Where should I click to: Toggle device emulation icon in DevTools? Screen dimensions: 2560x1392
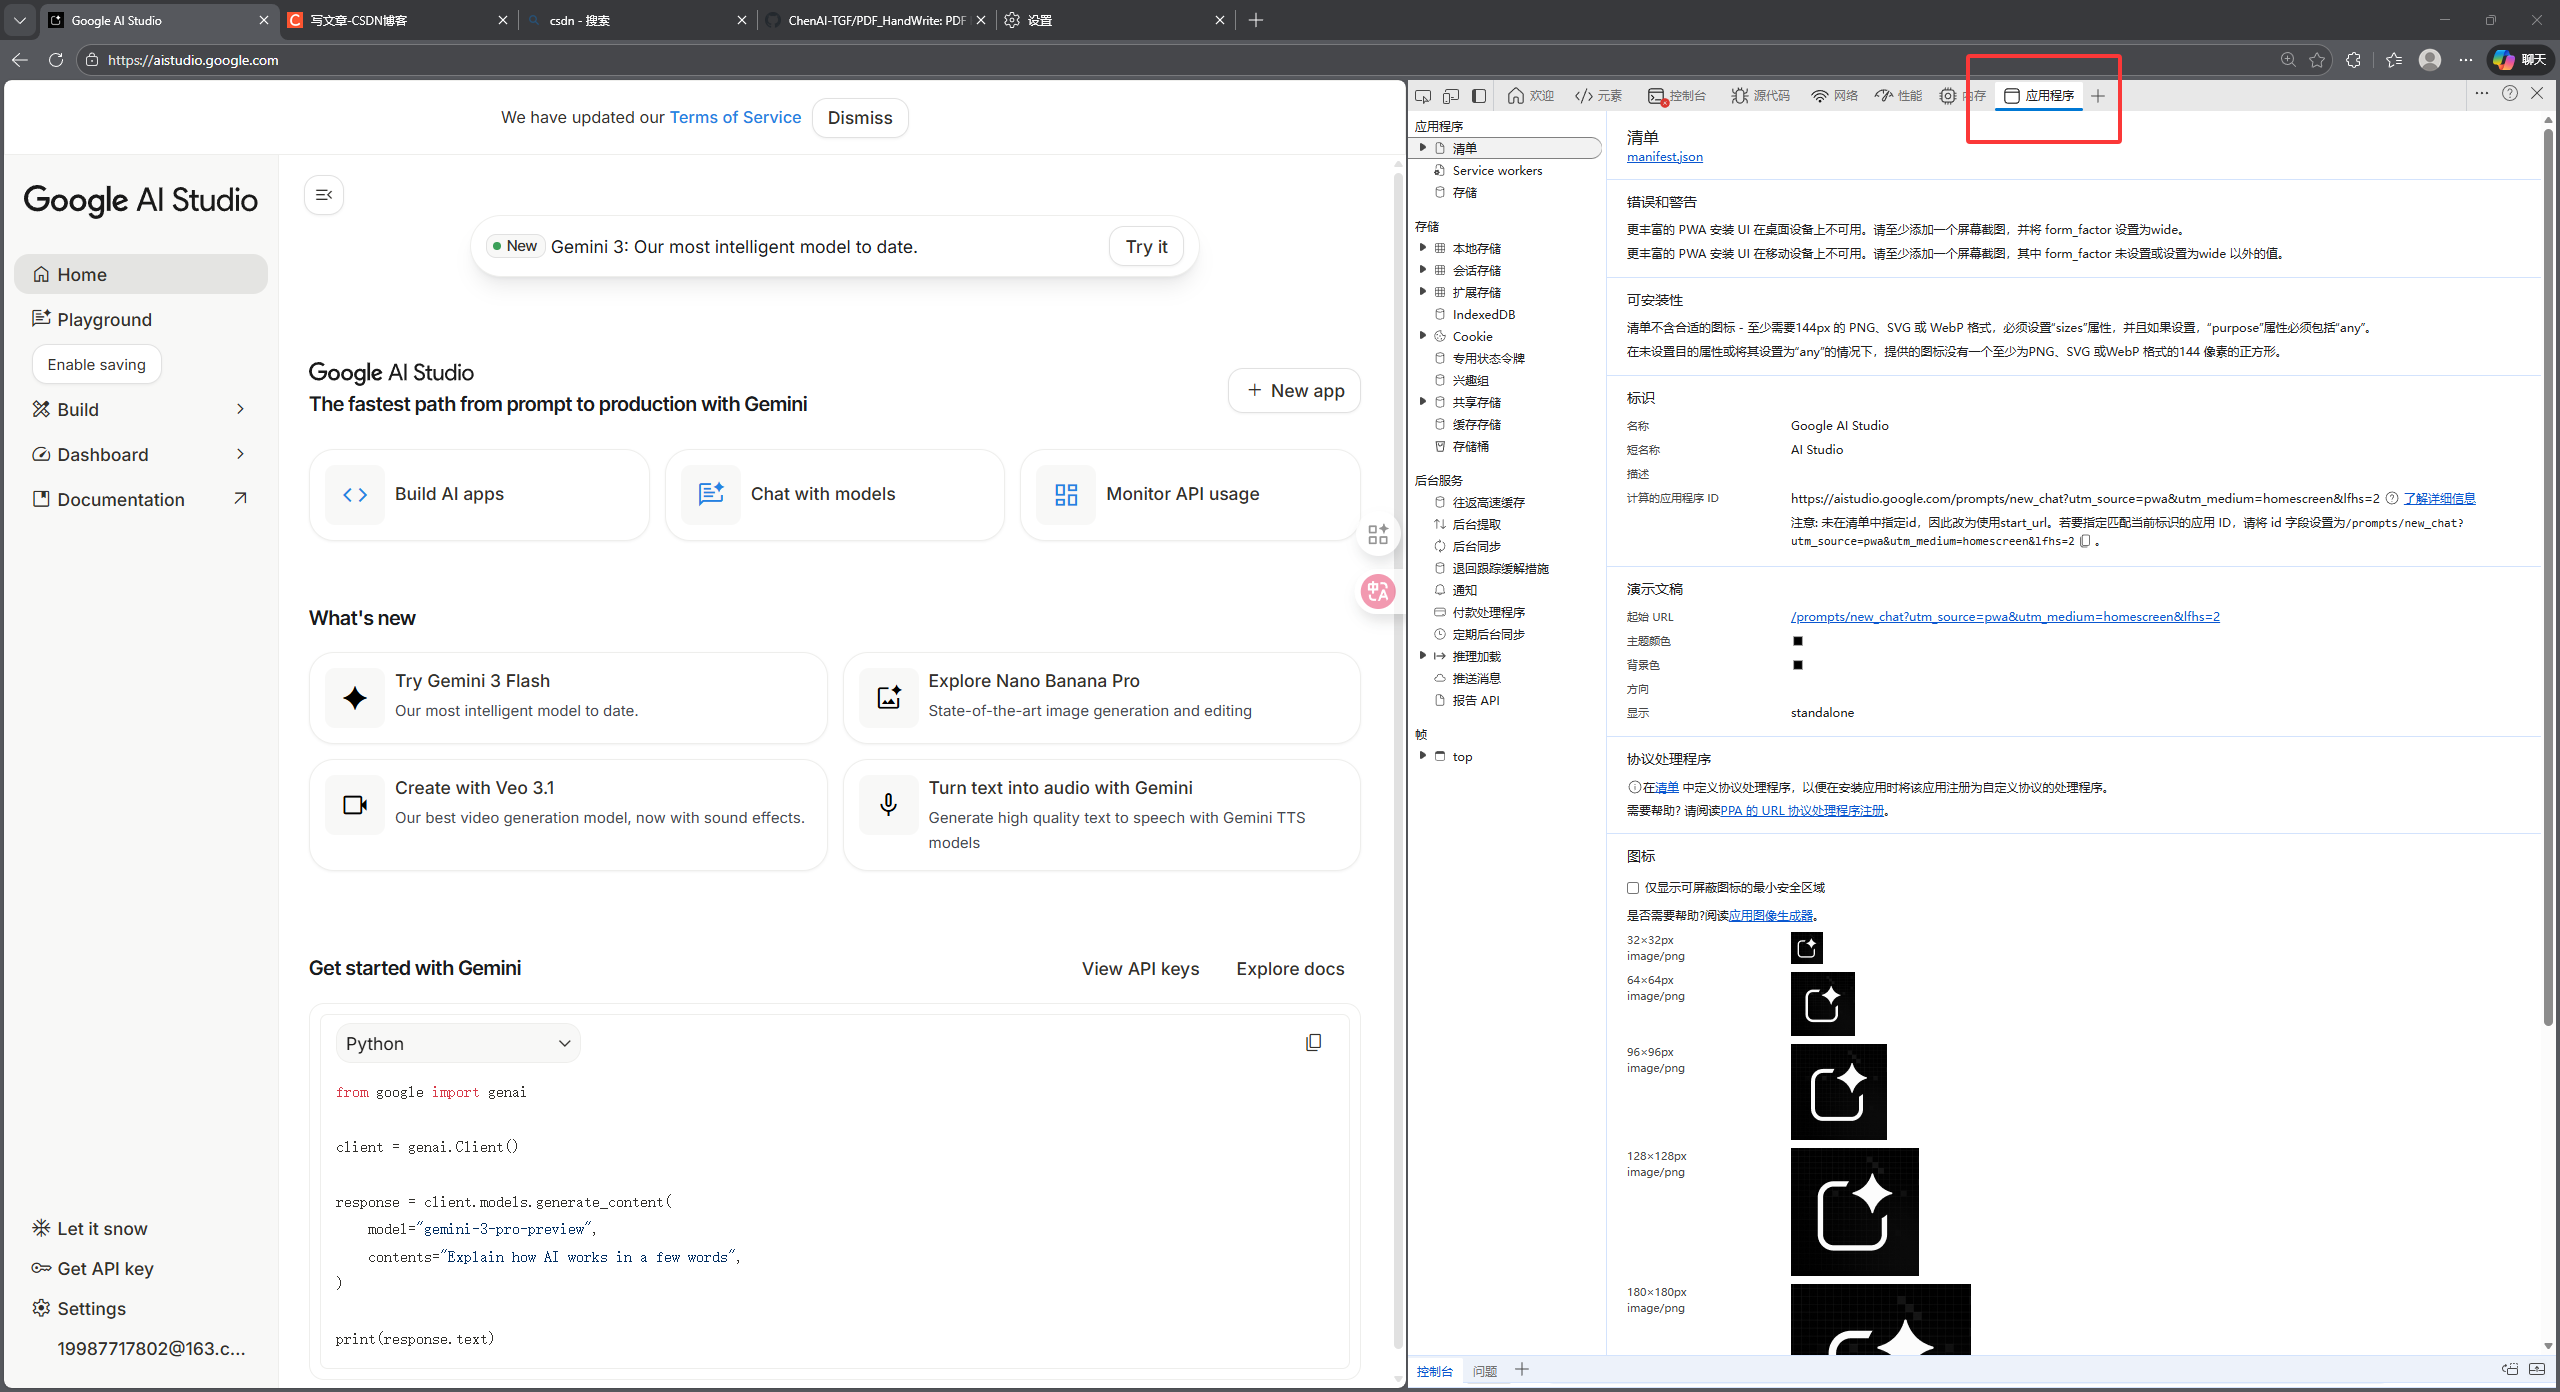click(x=1451, y=96)
